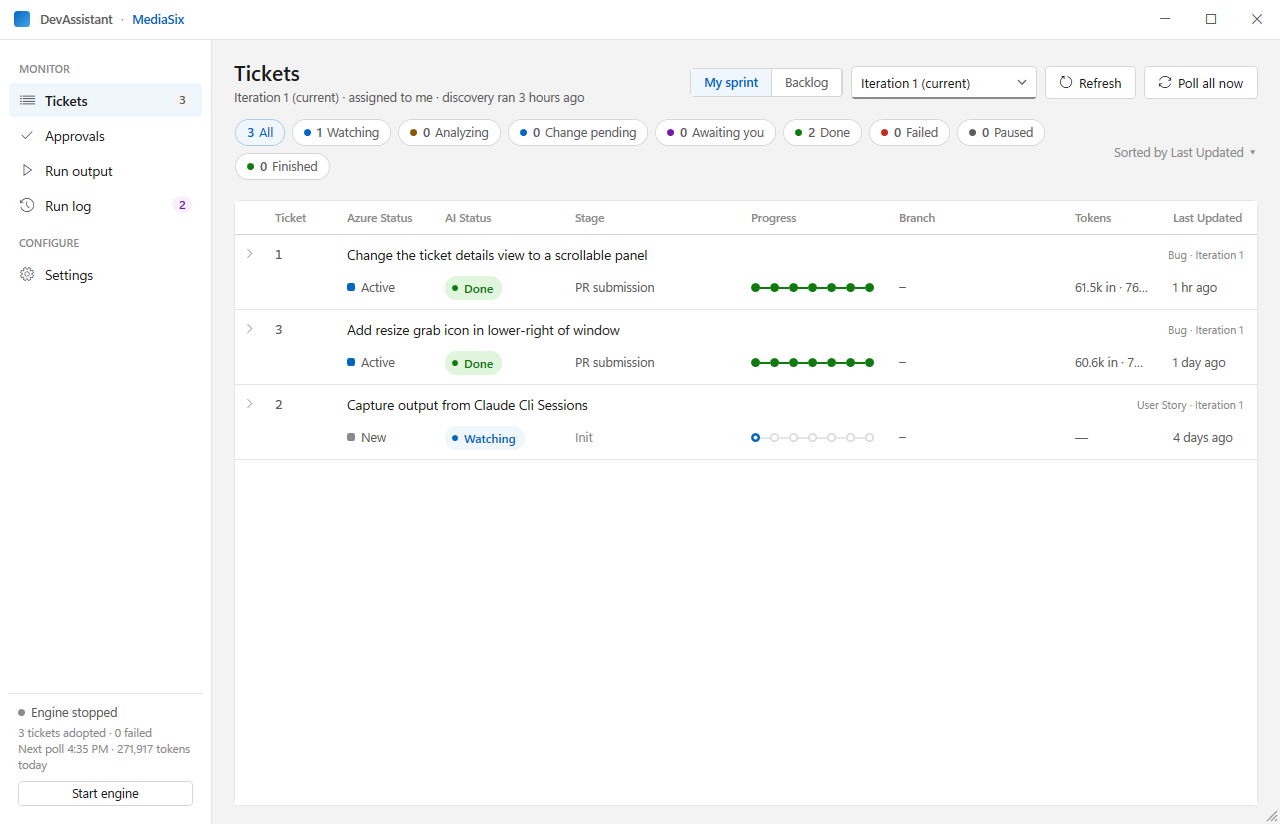Click the progress tracker for ticket 3

tap(813, 363)
